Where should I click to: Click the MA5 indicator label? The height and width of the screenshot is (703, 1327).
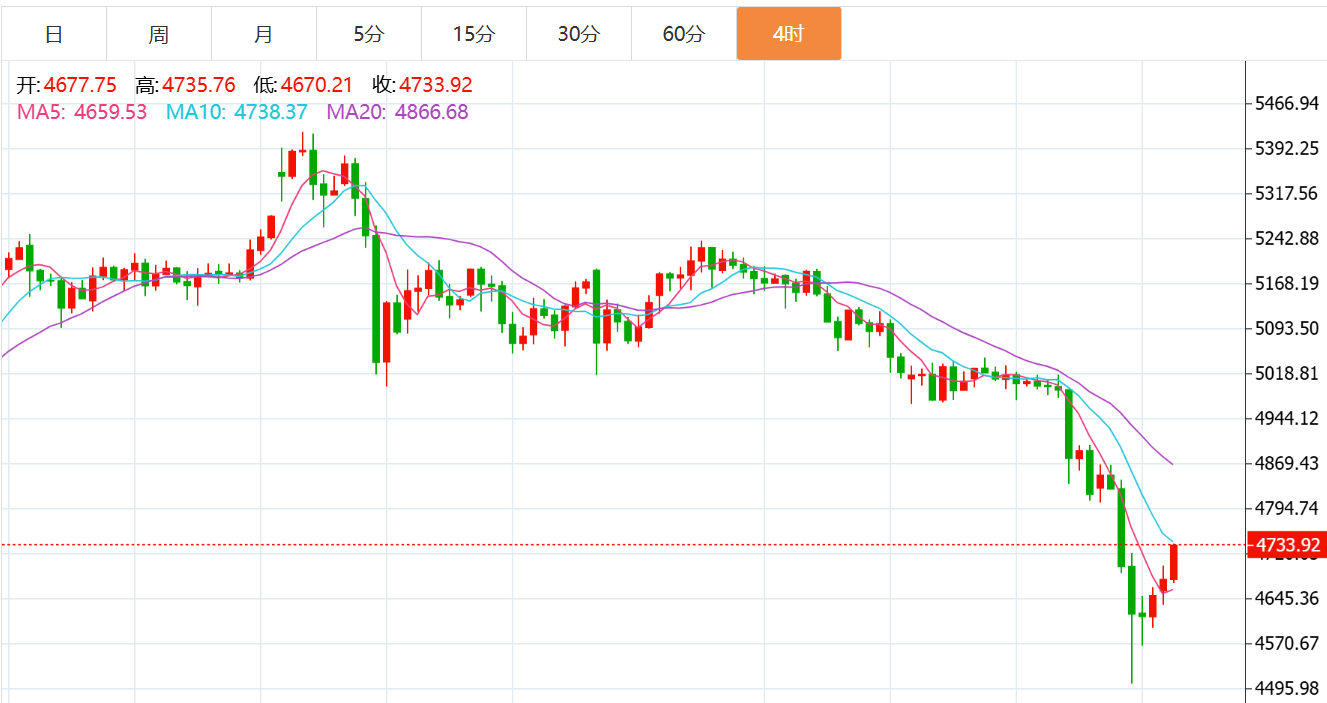tap(82, 112)
